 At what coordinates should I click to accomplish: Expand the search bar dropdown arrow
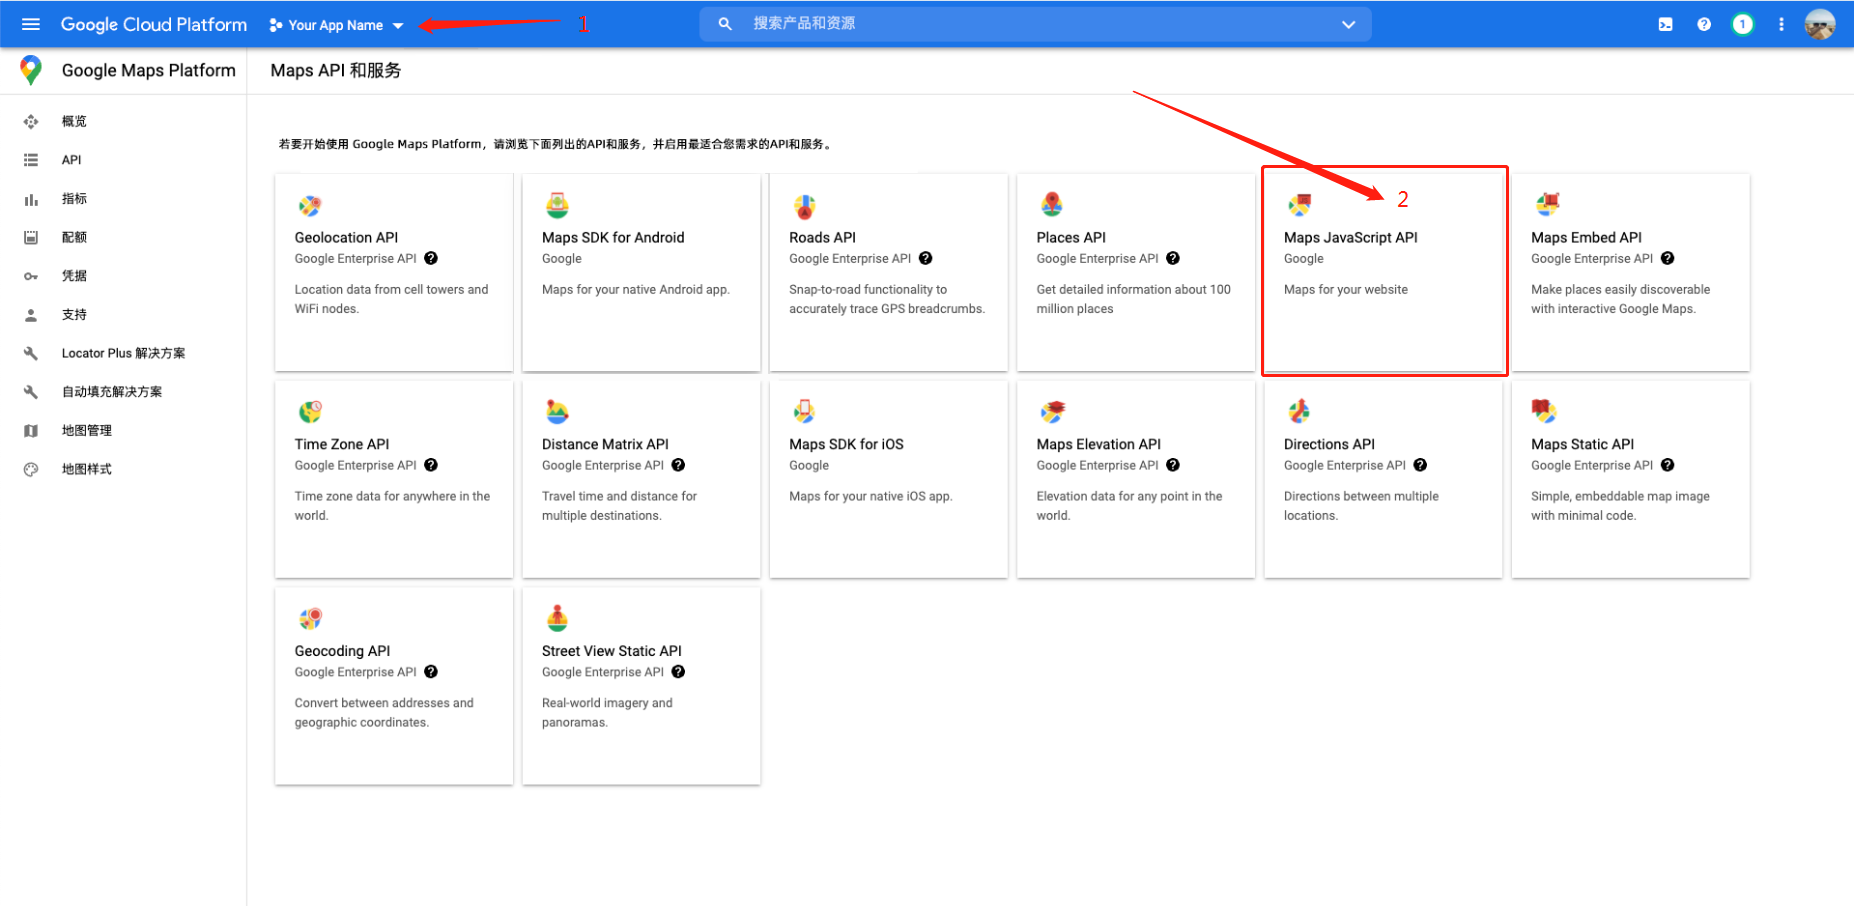[1348, 24]
